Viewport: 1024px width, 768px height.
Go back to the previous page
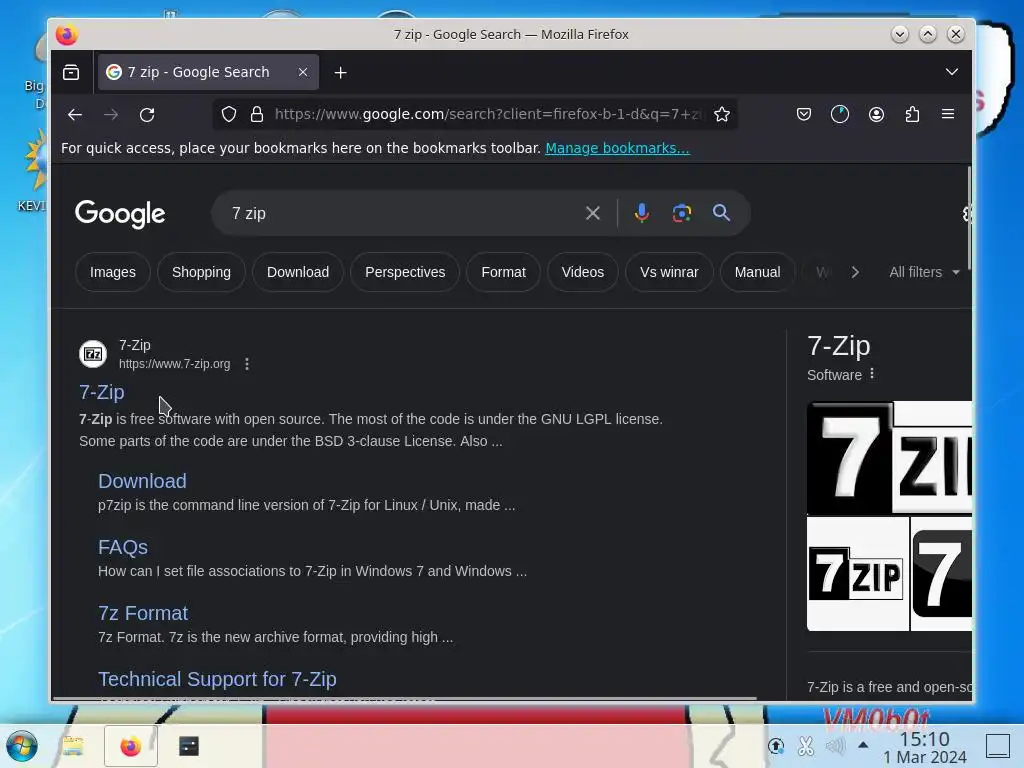pyautogui.click(x=75, y=114)
